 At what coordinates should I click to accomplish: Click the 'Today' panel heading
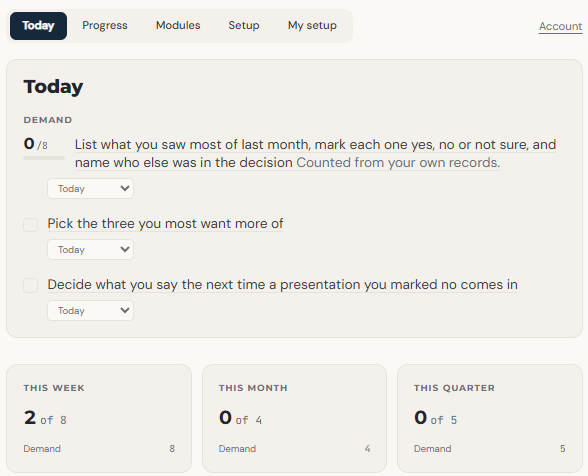click(53, 87)
